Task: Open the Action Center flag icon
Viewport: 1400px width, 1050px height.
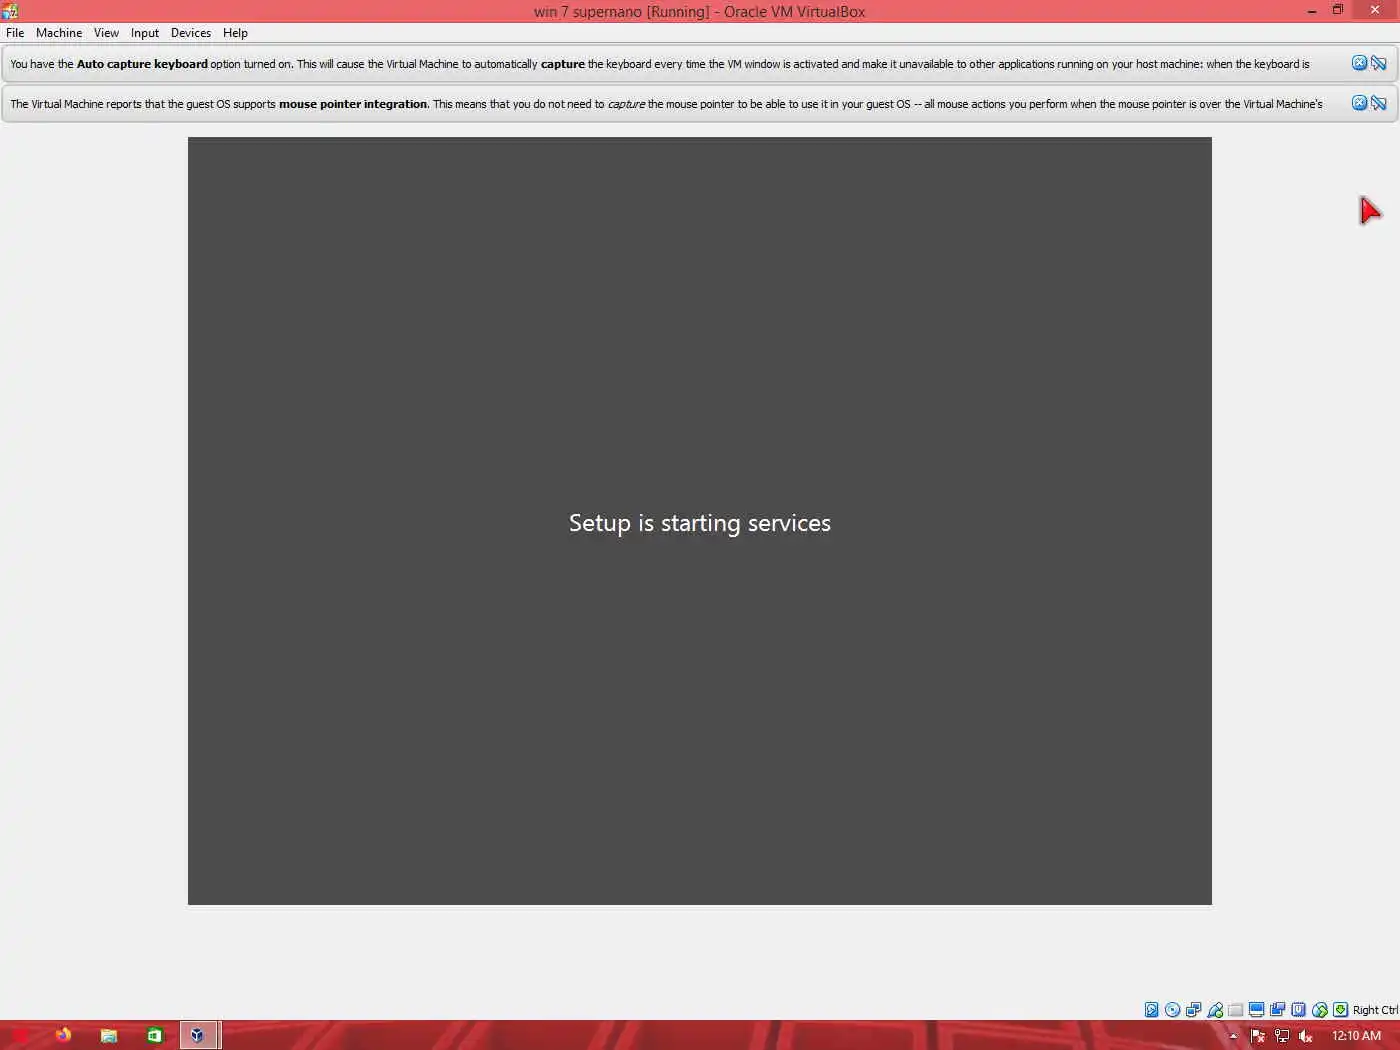Action: pyautogui.click(x=1258, y=1036)
